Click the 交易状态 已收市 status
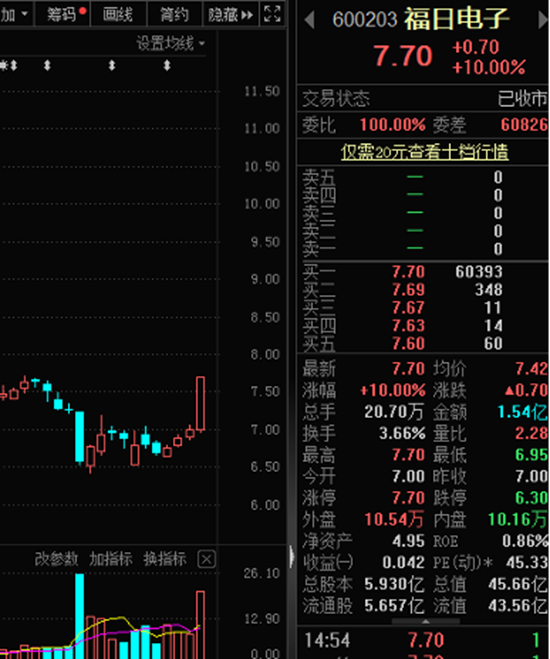The image size is (550, 659). (x=523, y=99)
